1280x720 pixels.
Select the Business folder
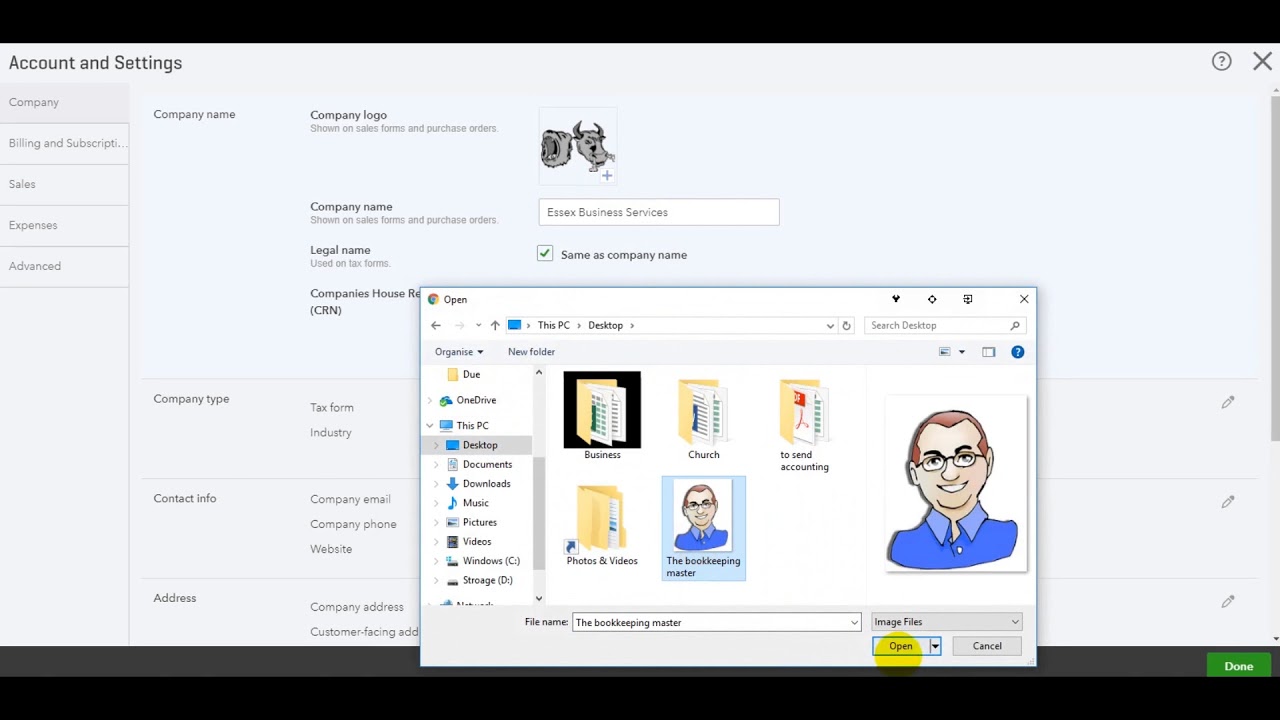pos(602,416)
